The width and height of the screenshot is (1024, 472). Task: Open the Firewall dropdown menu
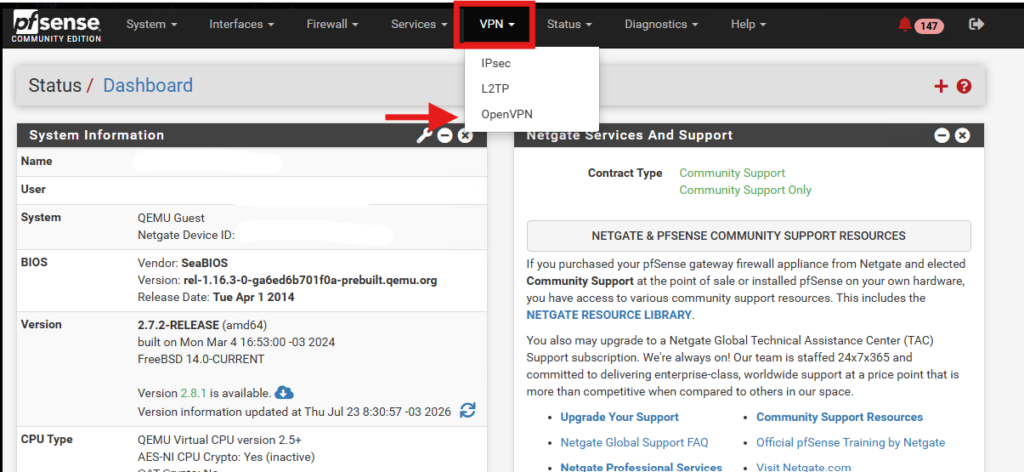(x=332, y=24)
